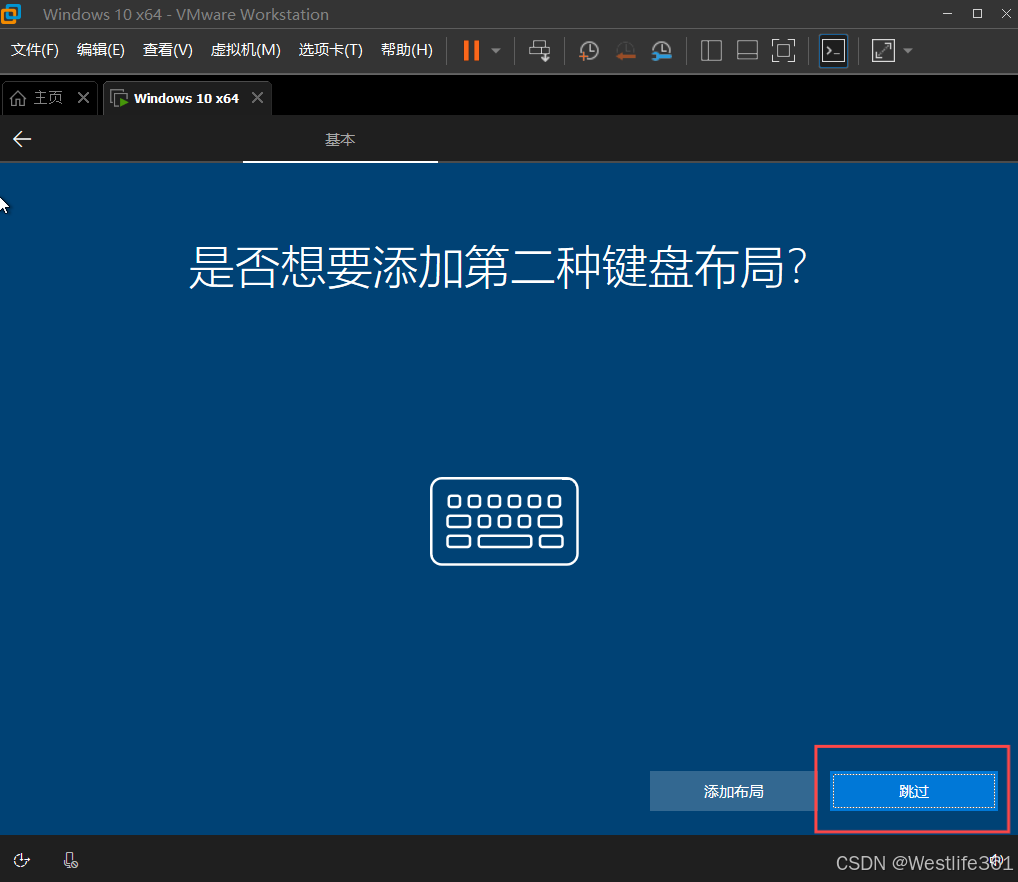Show or hide the library panel
The height and width of the screenshot is (882, 1018).
(711, 50)
